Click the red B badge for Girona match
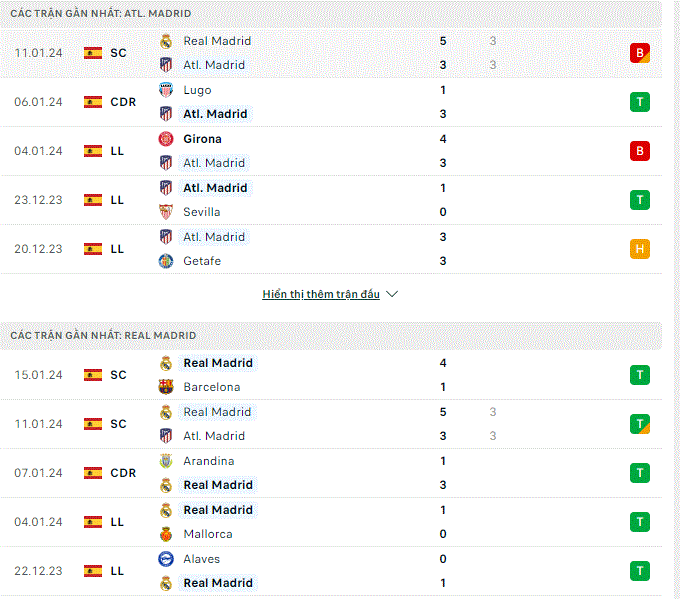The width and height of the screenshot is (680, 599). tap(640, 151)
